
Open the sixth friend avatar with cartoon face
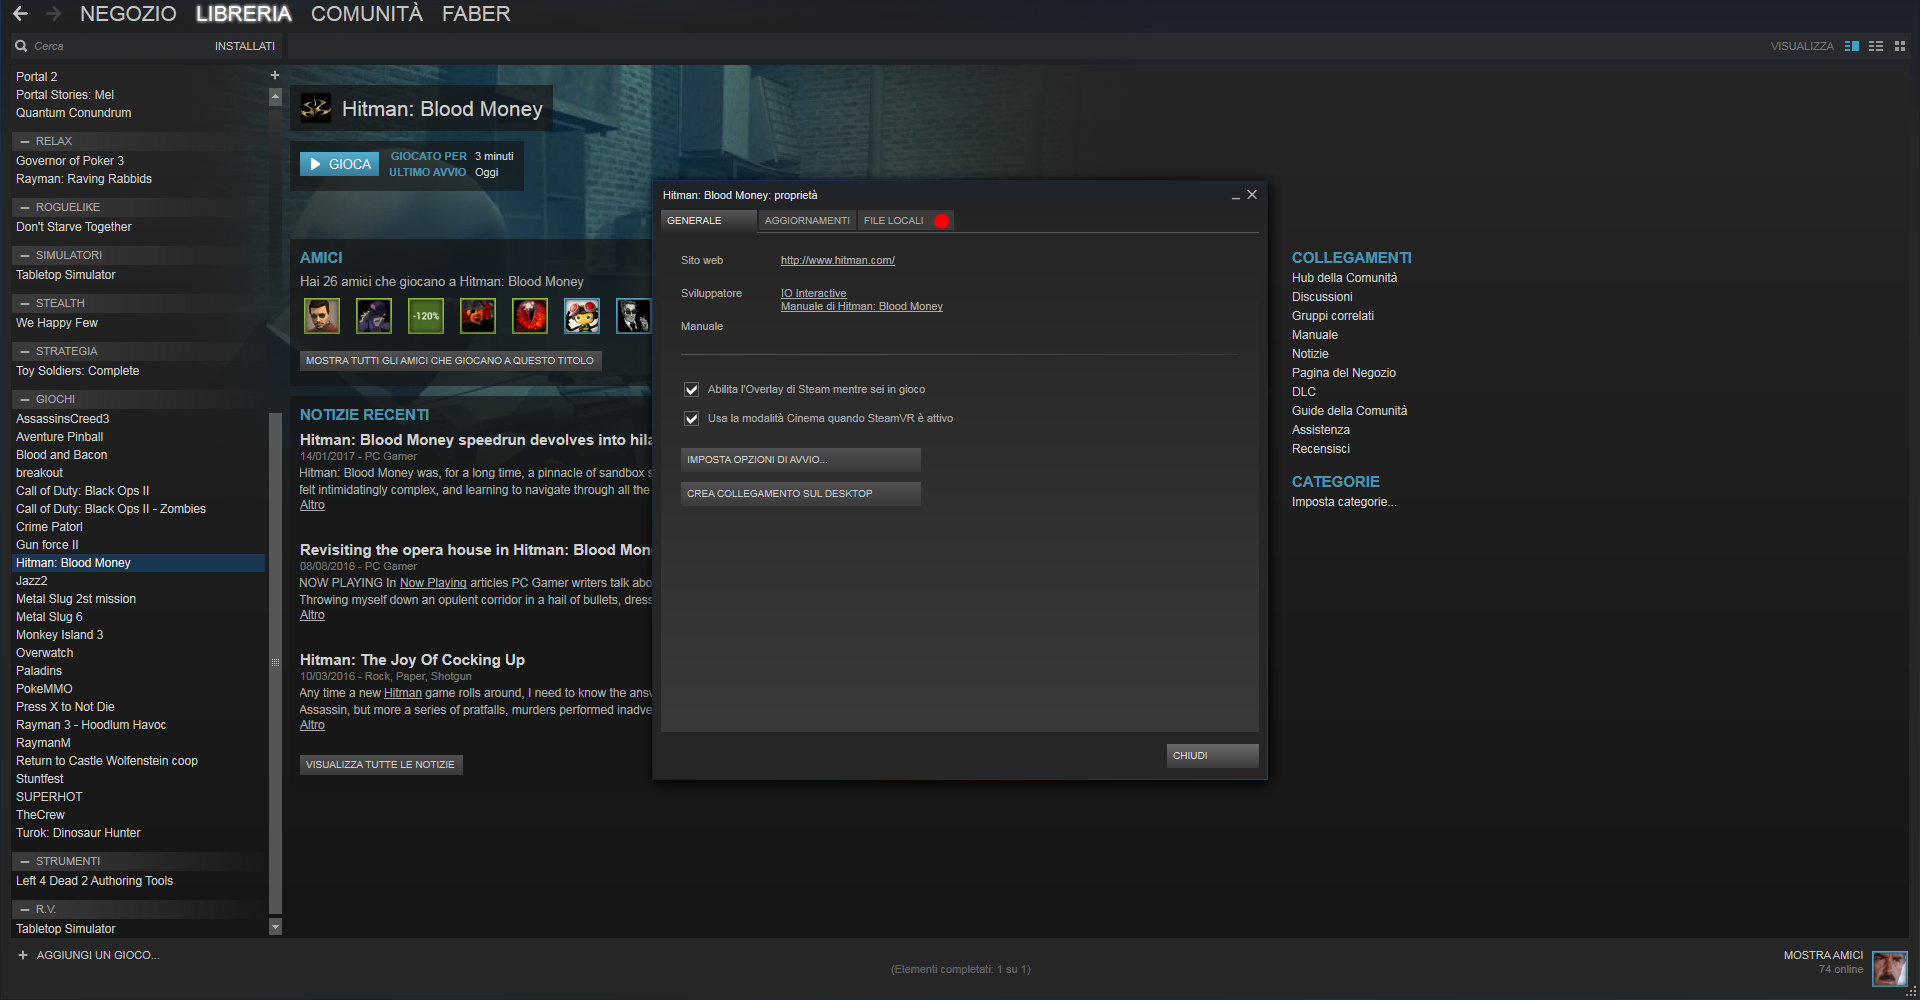coord(582,316)
